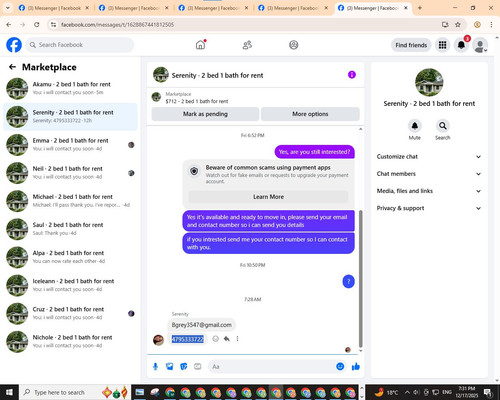Image resolution: width=500 pixels, height=400 pixels.
Task: Open a new browser tab
Action: [420, 8]
